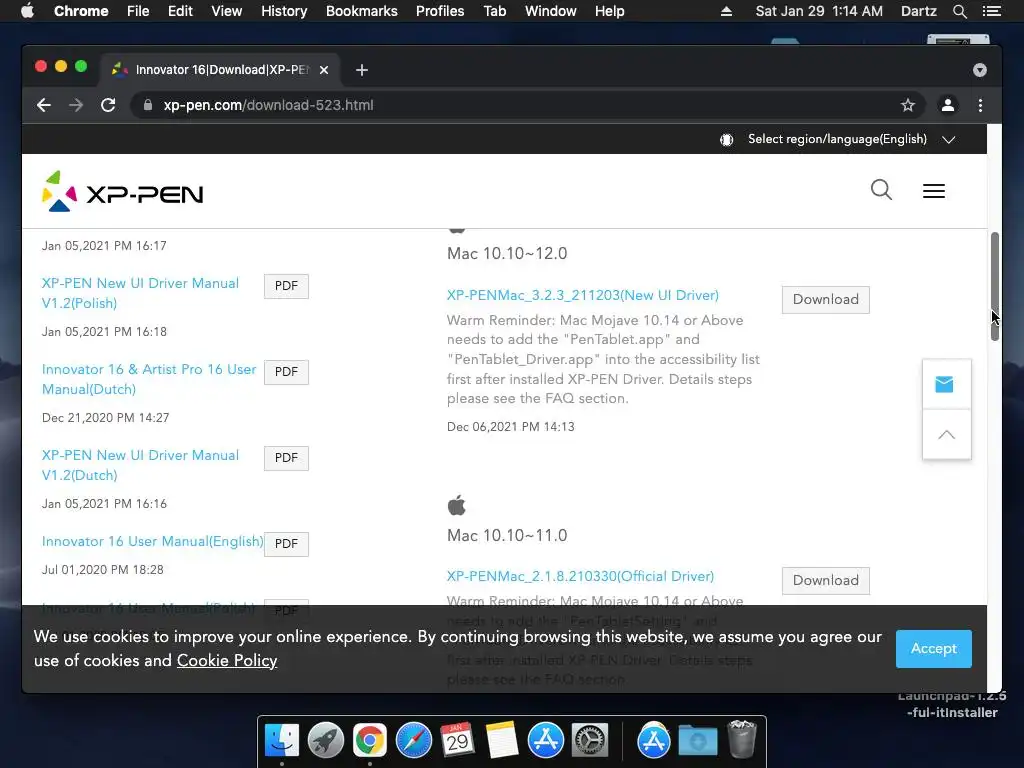Screen dimensions: 1024x768
Task: Open Notes from the Dock
Action: point(502,740)
